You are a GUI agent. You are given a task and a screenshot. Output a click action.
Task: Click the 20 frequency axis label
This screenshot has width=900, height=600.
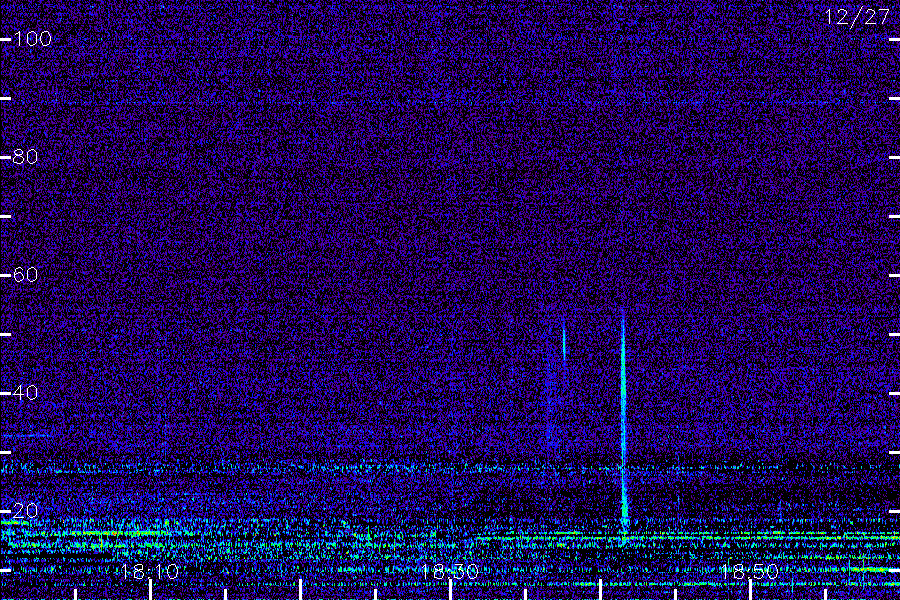tap(25, 510)
